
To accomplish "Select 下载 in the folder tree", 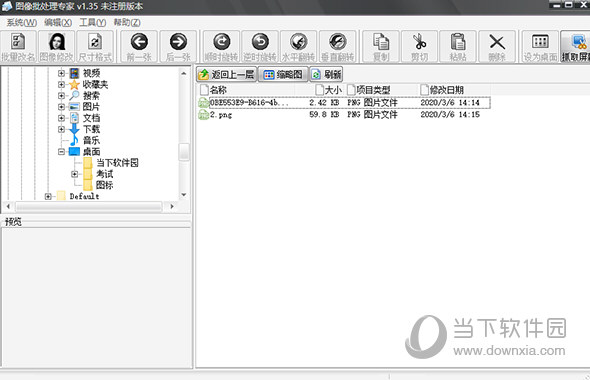I will pos(91,129).
